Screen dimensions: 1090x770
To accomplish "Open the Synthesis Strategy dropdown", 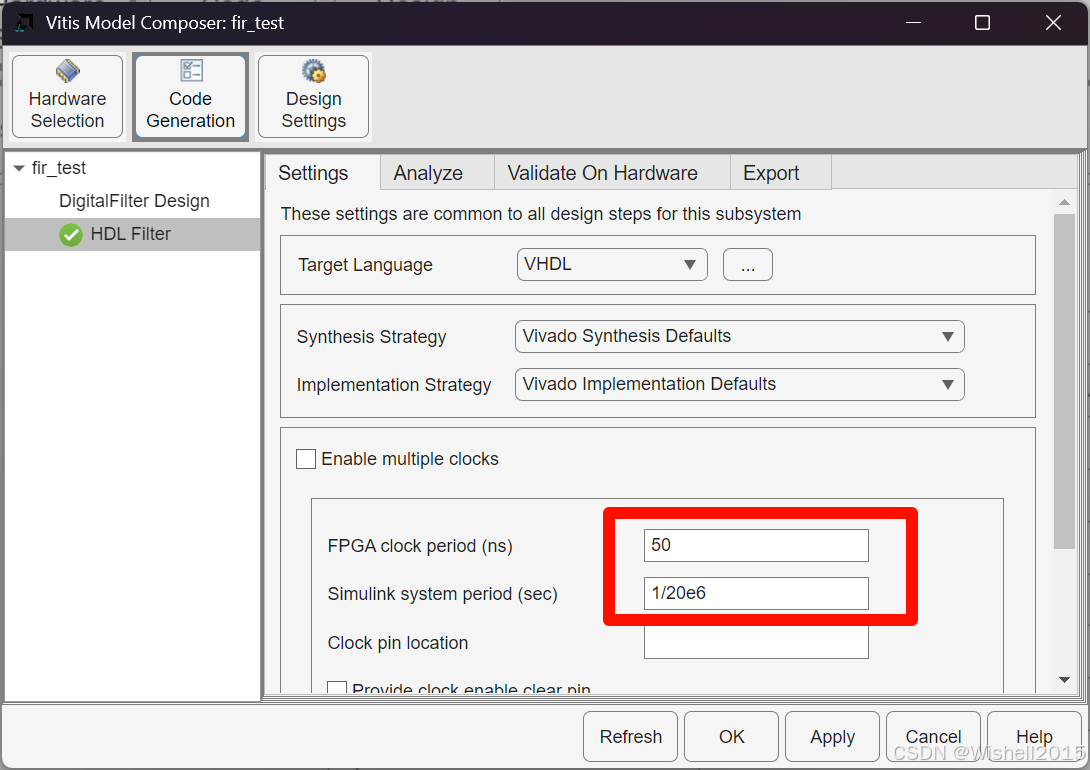I will pos(739,336).
